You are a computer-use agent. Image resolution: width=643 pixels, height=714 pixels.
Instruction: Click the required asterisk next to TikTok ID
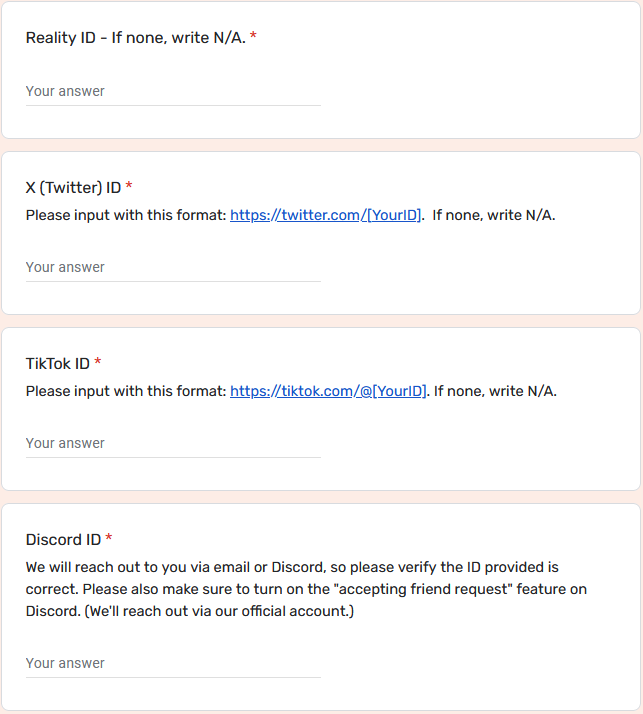[x=97, y=362]
